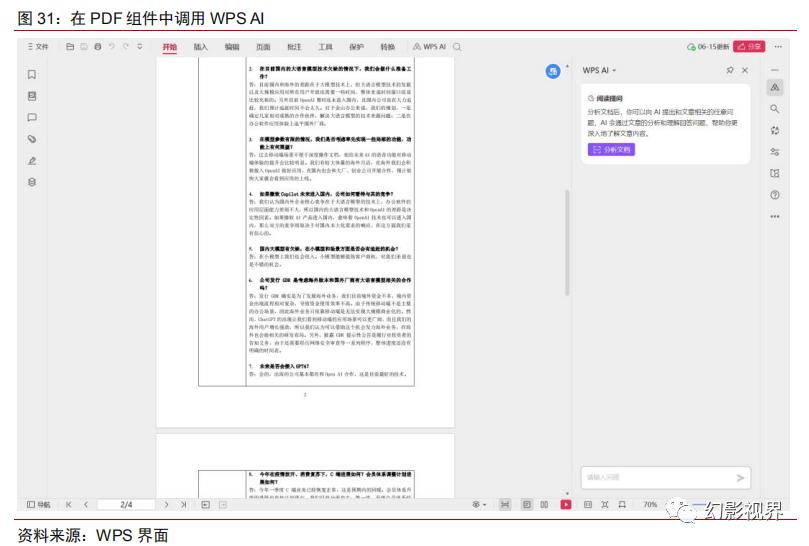Screen dimensions: 809x546
Task: Click the search icon next to WPS AI
Action: [x=457, y=47]
